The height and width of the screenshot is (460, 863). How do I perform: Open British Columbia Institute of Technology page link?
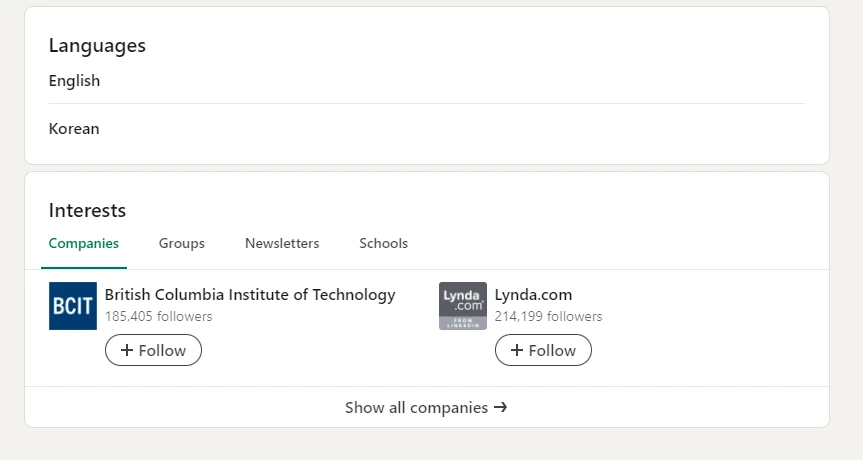coord(250,295)
